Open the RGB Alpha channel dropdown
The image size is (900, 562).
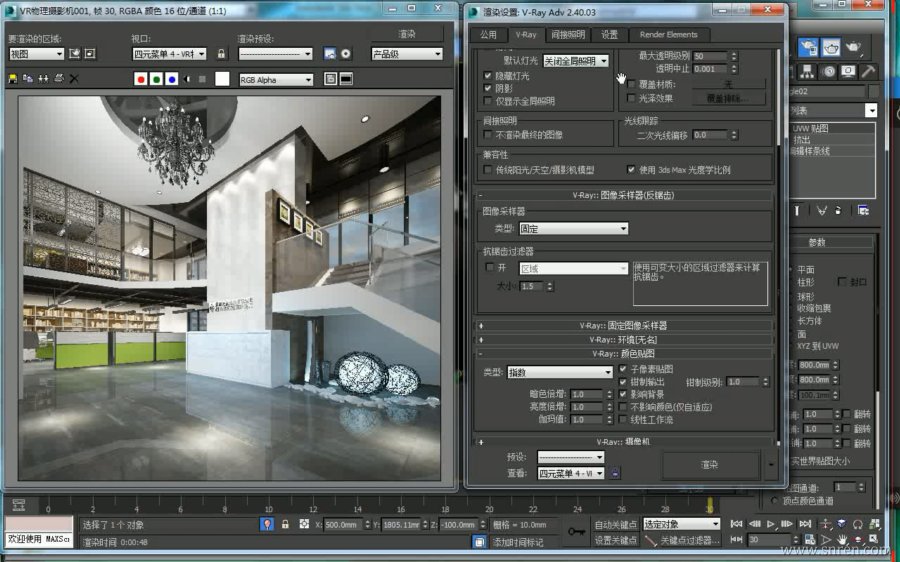tap(276, 79)
